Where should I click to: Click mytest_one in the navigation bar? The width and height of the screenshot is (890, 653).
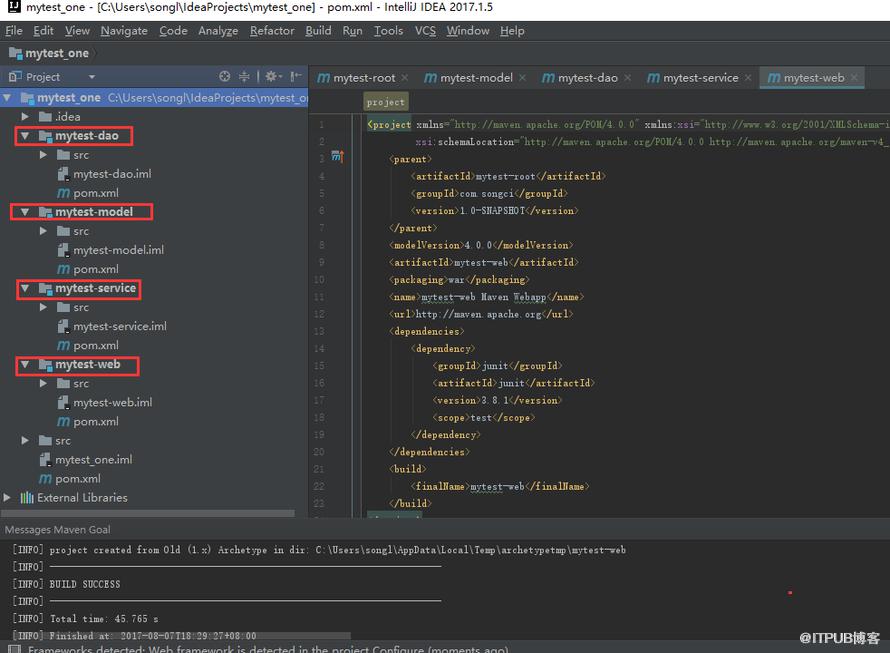(57, 53)
